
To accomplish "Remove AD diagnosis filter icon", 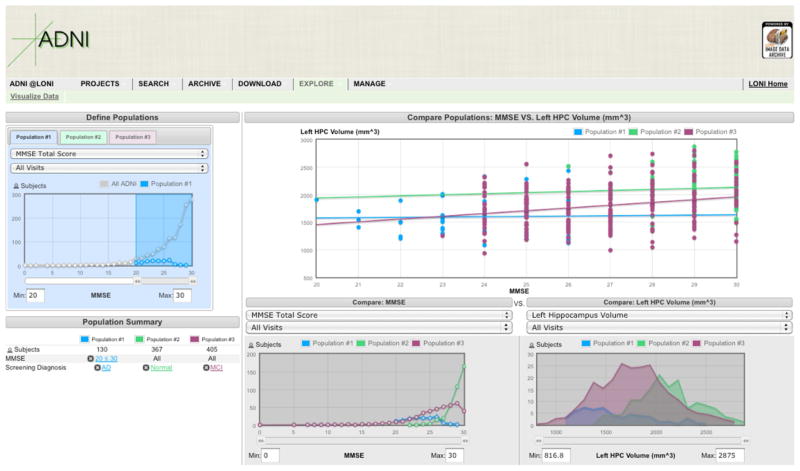I will (96, 368).
